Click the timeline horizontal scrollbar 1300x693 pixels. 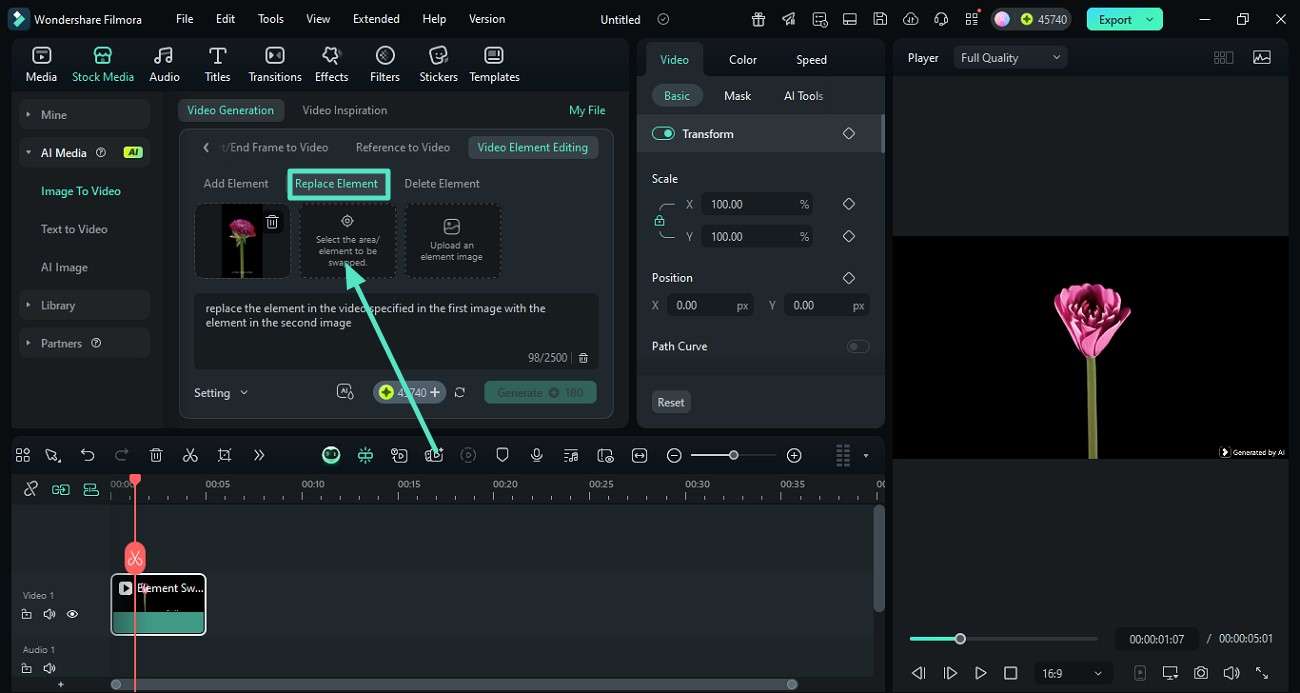[x=454, y=685]
